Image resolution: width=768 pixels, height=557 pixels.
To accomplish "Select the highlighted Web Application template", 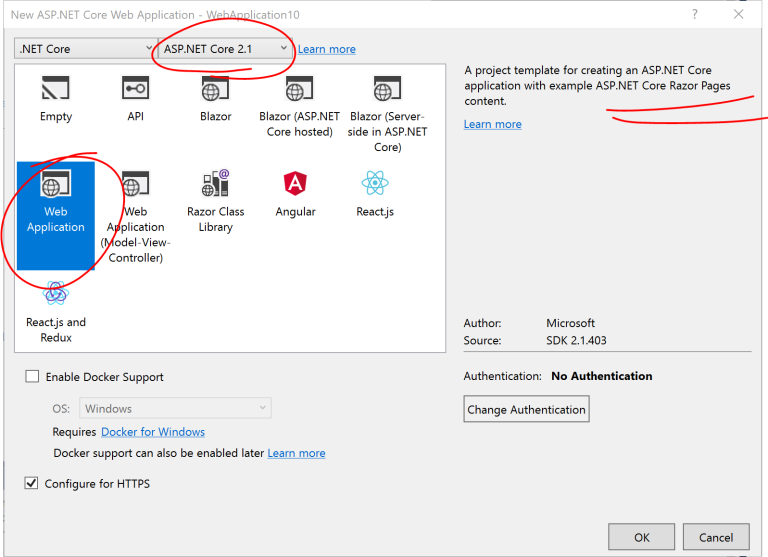I will (x=56, y=216).
